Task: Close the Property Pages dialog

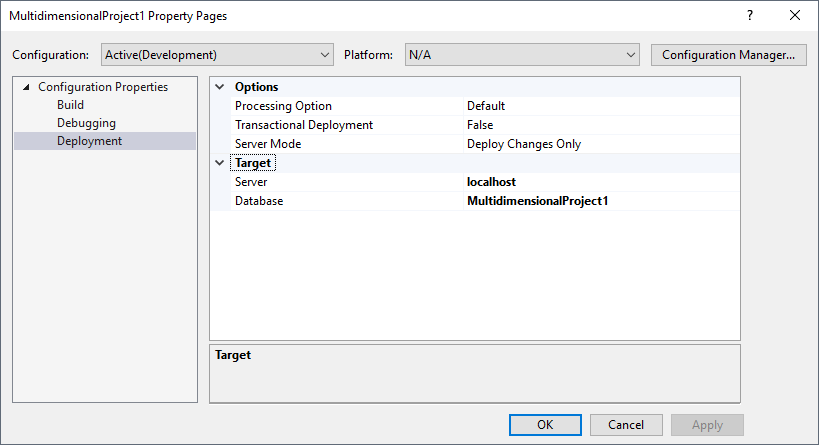Action: point(795,16)
